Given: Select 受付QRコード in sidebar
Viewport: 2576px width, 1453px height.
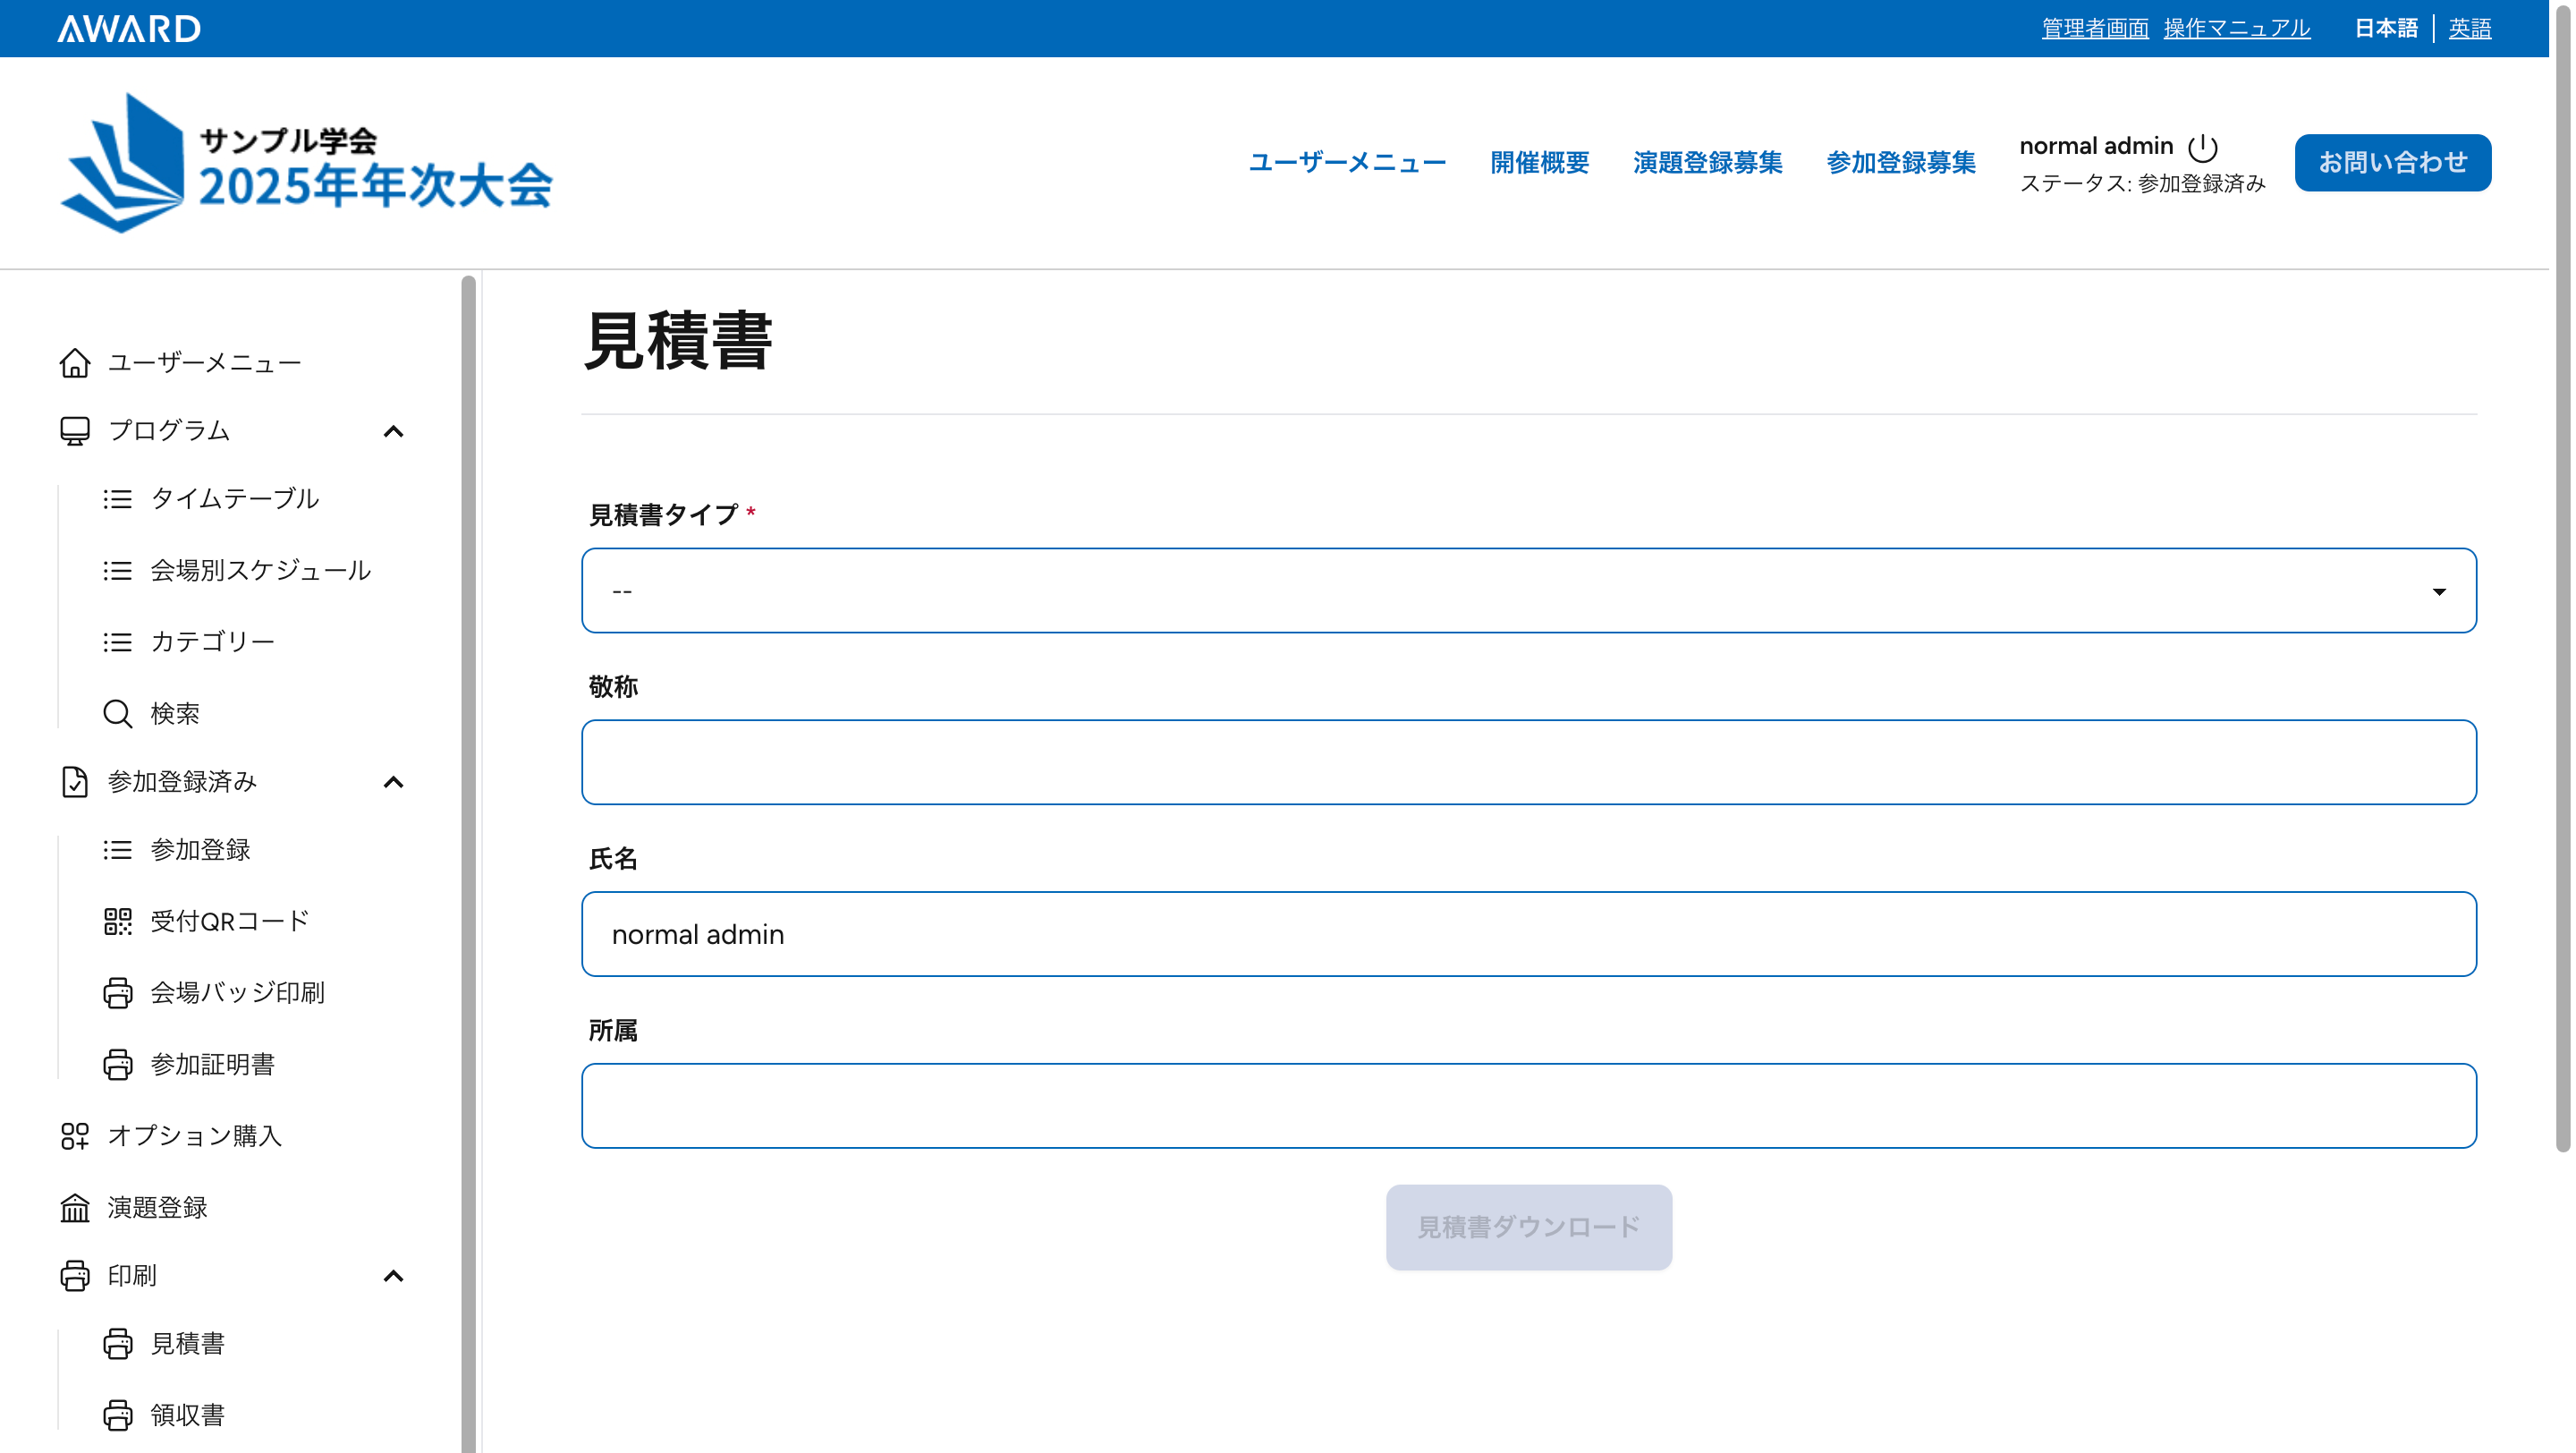Looking at the screenshot, I should tap(230, 922).
